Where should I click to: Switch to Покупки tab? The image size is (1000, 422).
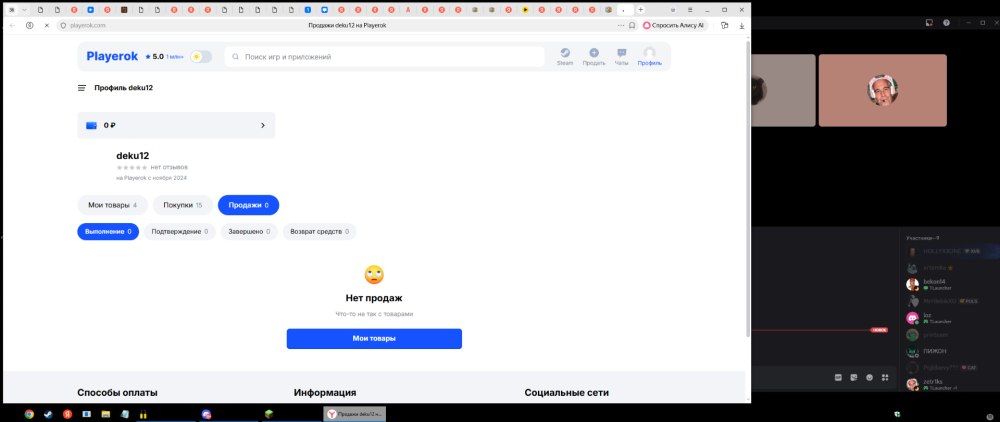pos(183,205)
